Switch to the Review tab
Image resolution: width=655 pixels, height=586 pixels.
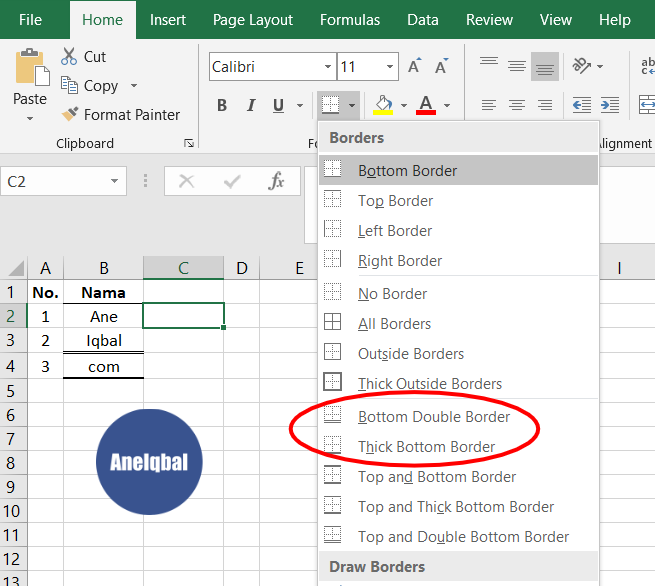point(489,20)
